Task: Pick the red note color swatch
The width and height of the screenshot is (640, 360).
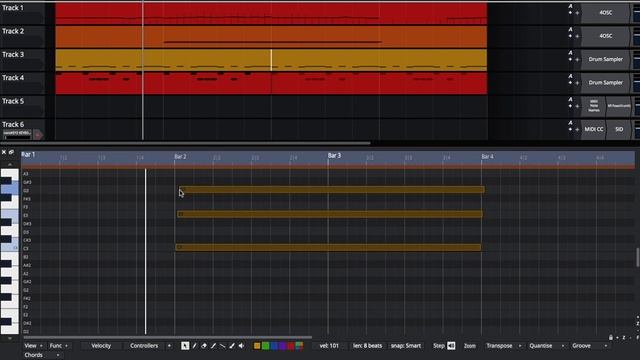Action: point(291,346)
